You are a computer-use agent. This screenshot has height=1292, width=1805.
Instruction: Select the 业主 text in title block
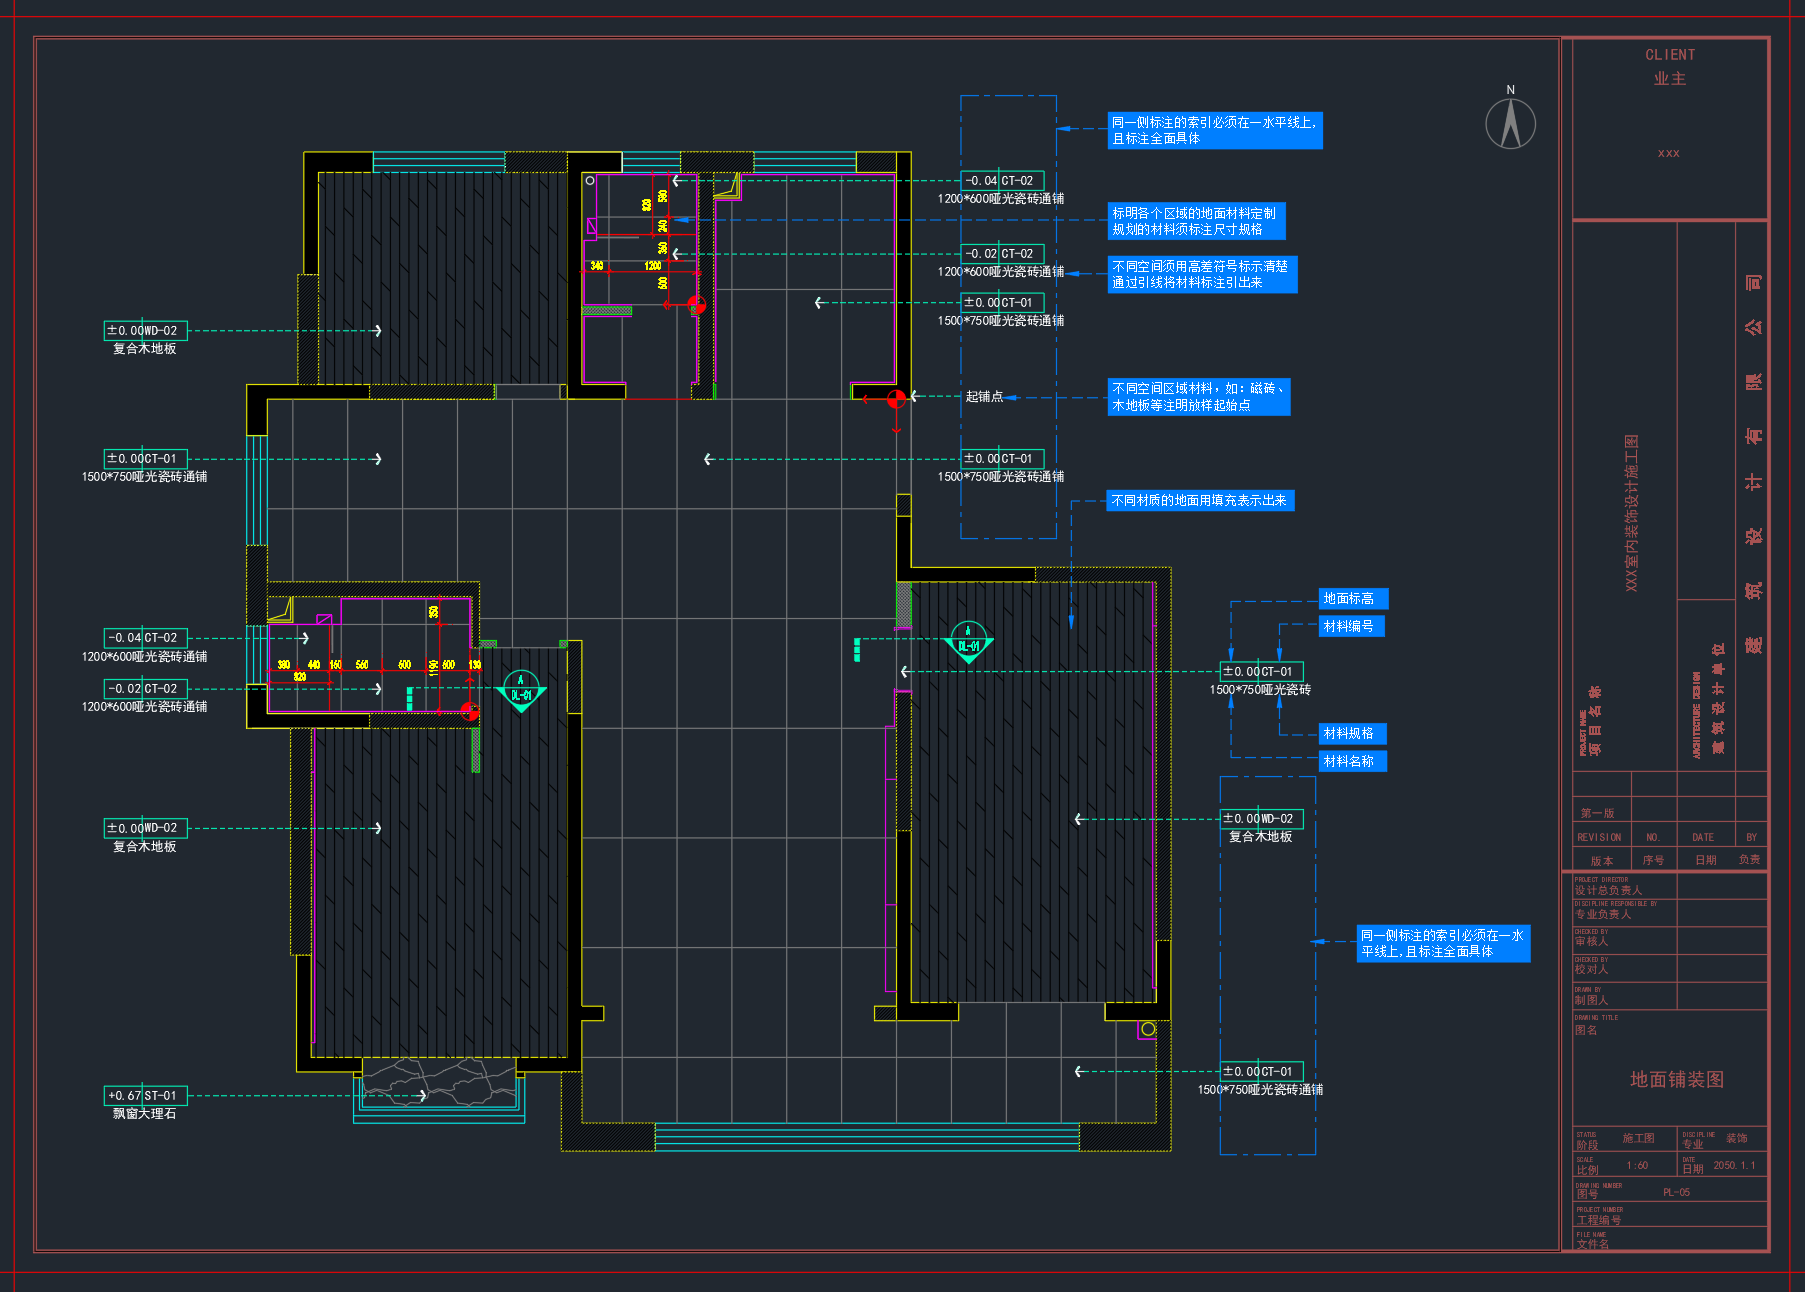tap(1670, 79)
